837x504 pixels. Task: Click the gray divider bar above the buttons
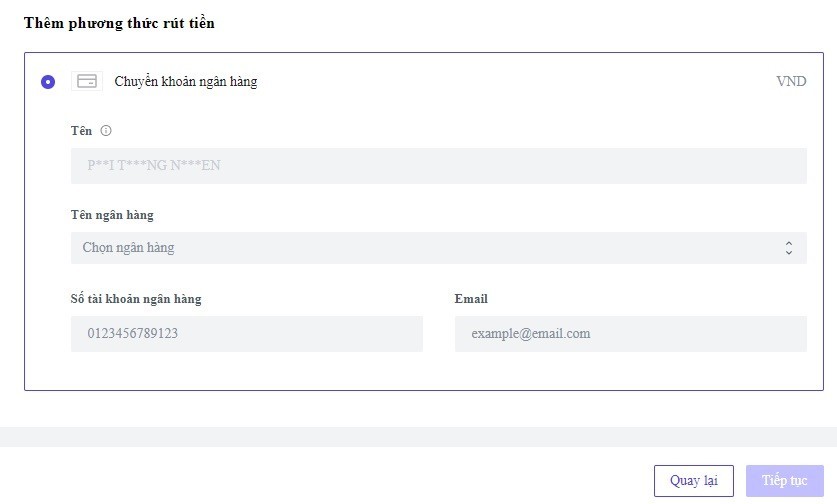[x=418, y=436]
